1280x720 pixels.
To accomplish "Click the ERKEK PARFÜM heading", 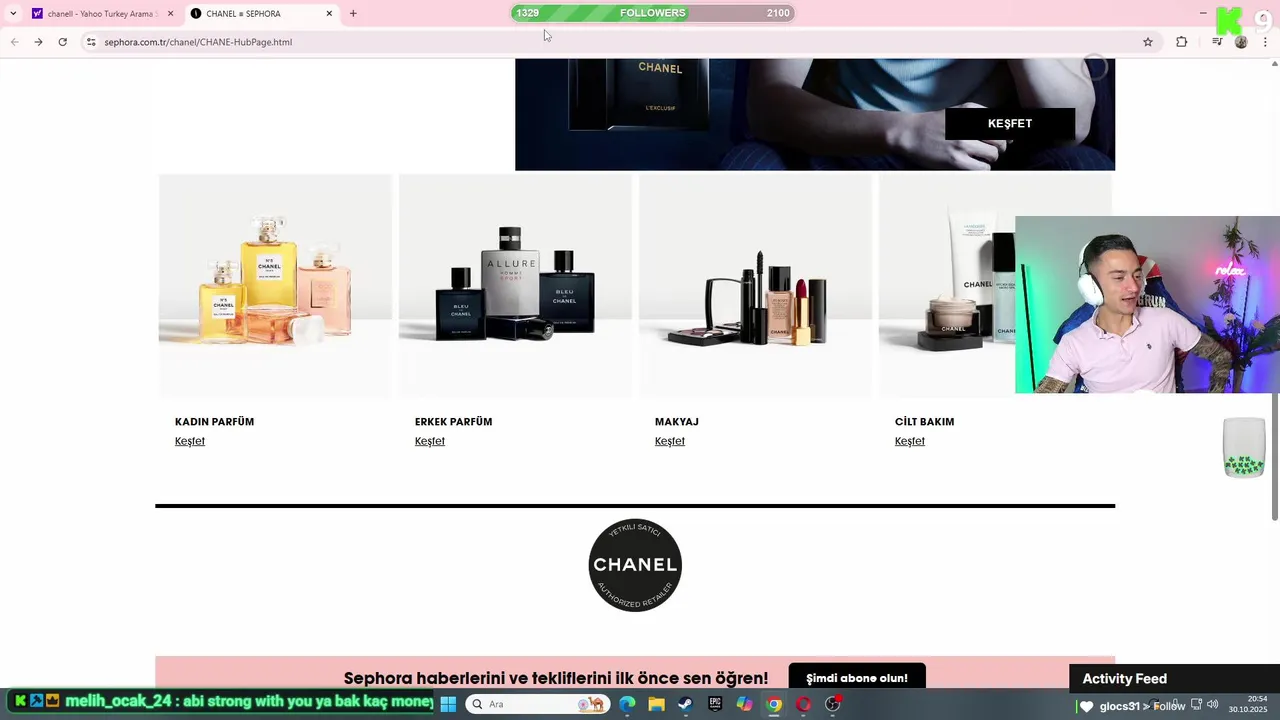I will coord(453,422).
